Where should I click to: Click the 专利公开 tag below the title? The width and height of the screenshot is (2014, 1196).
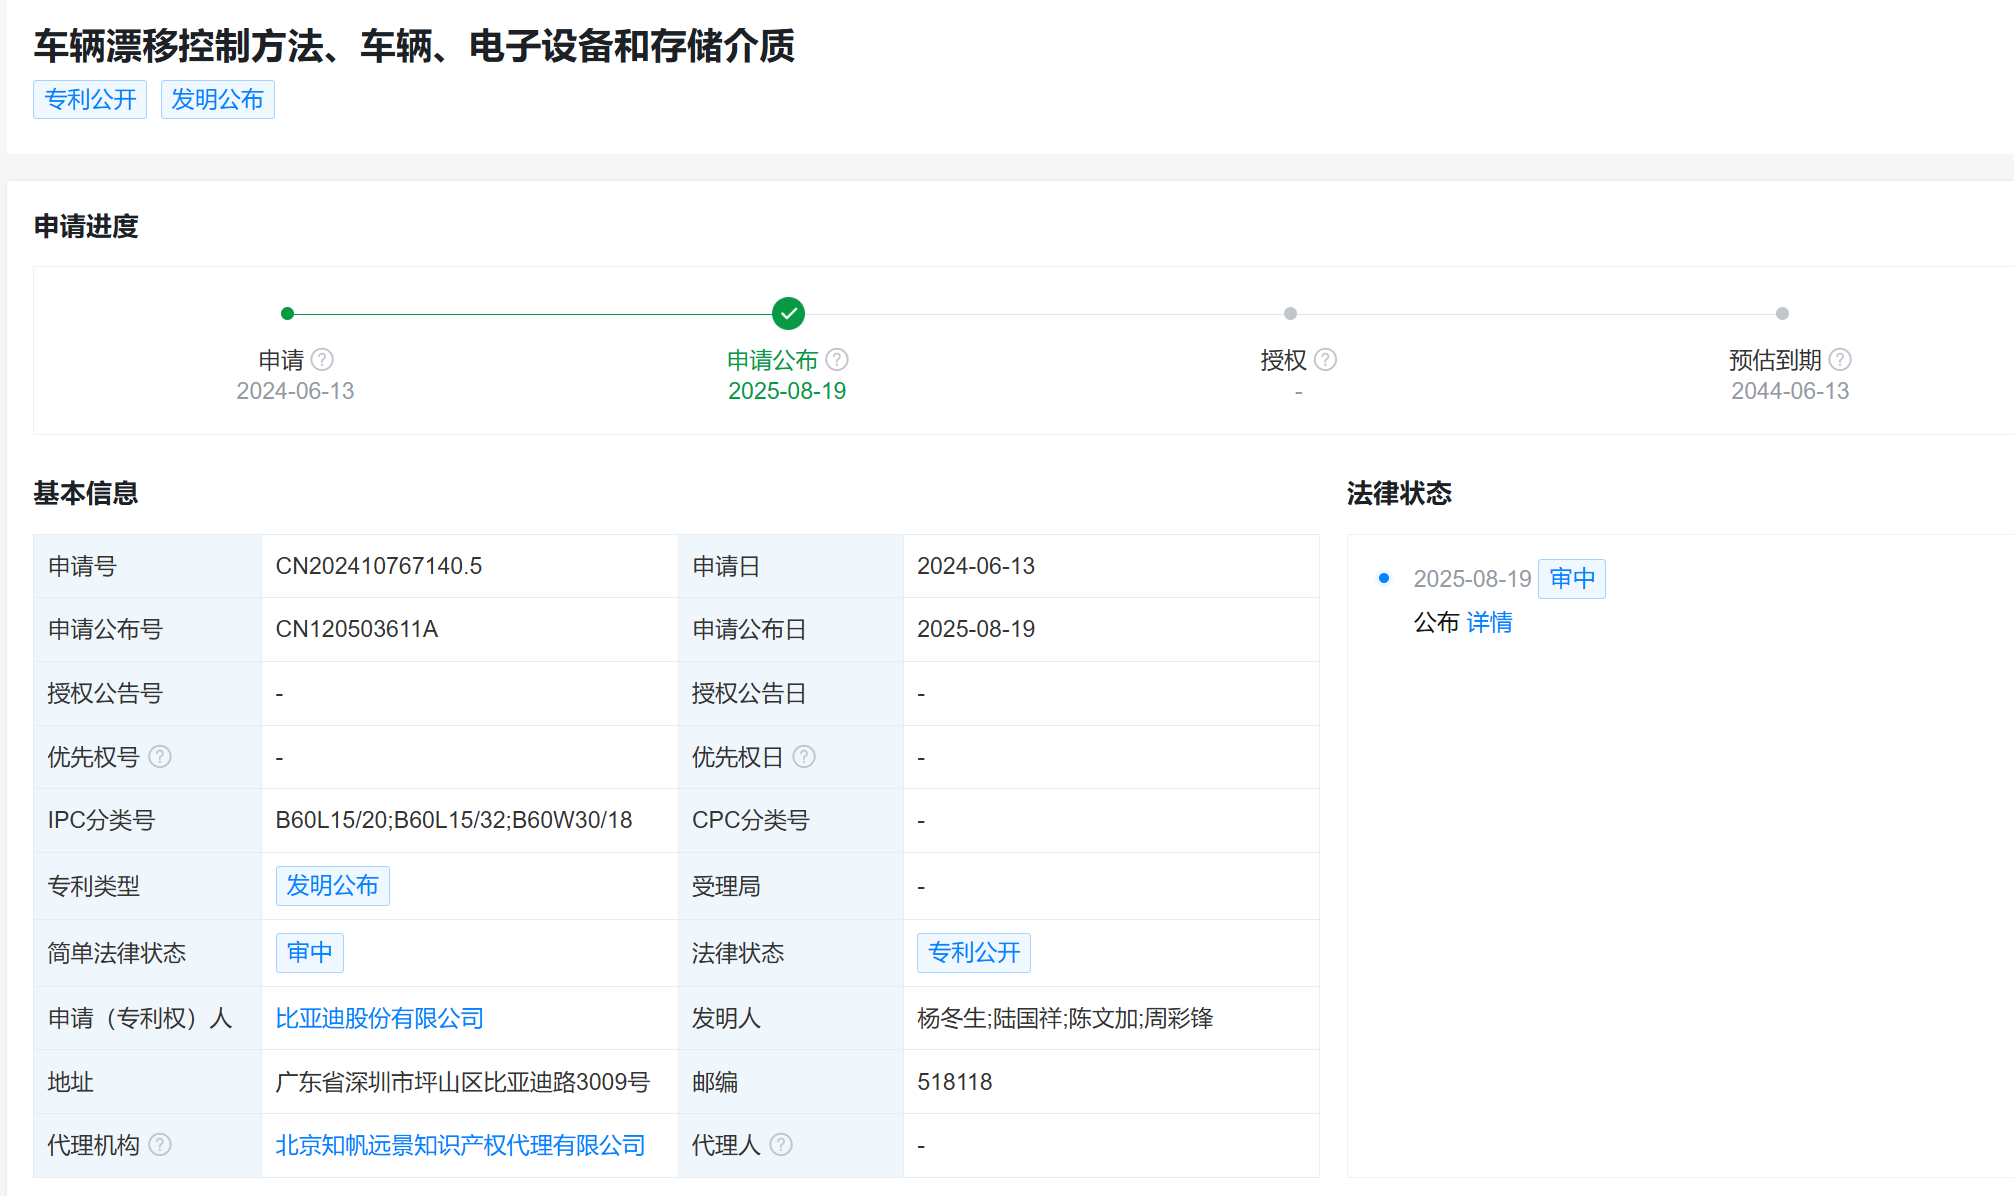89,99
